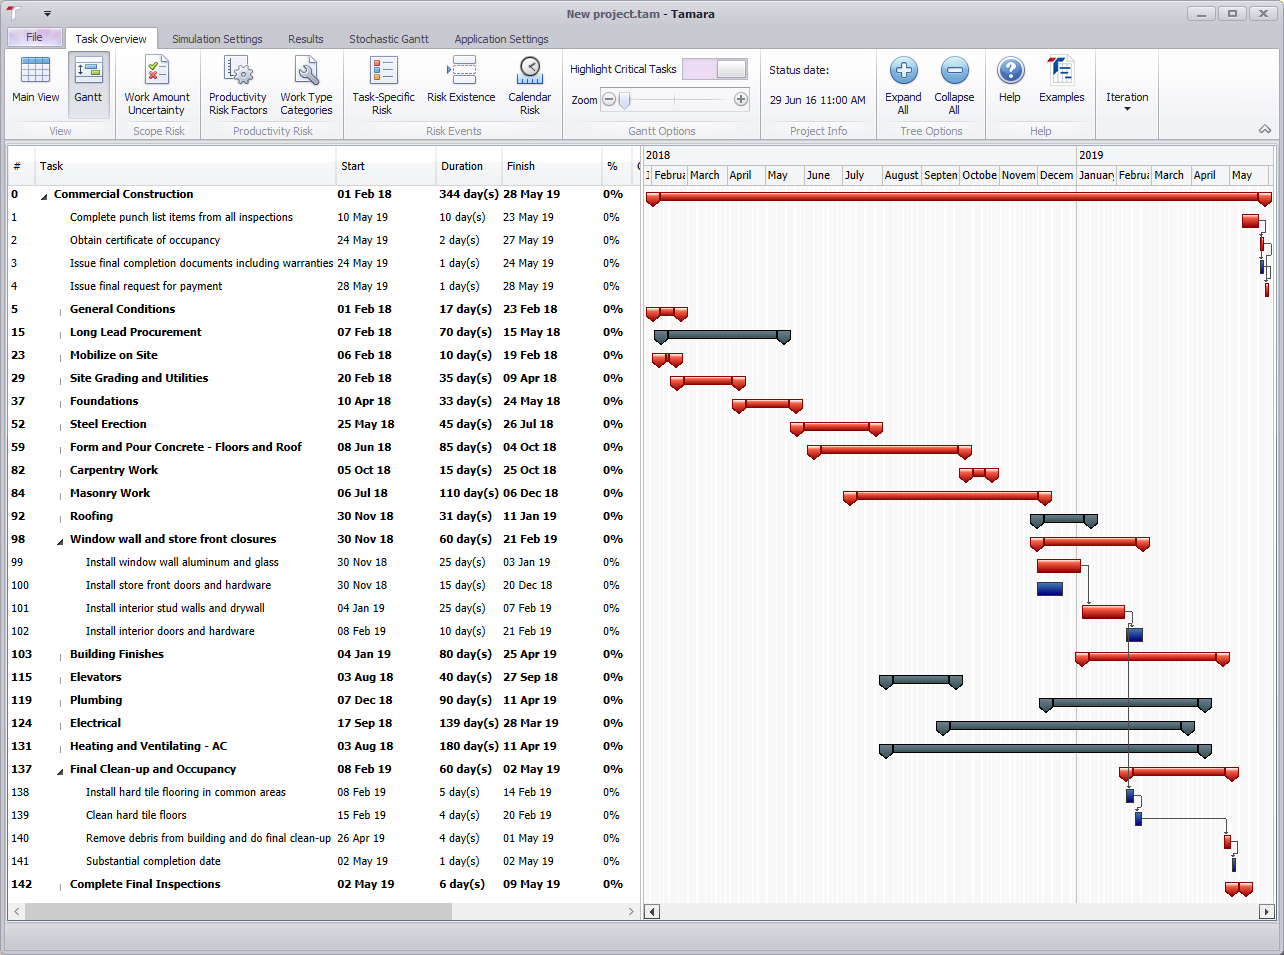This screenshot has height=955, width=1284.
Task: Toggle Highlight Critical Tasks
Action: (715, 68)
